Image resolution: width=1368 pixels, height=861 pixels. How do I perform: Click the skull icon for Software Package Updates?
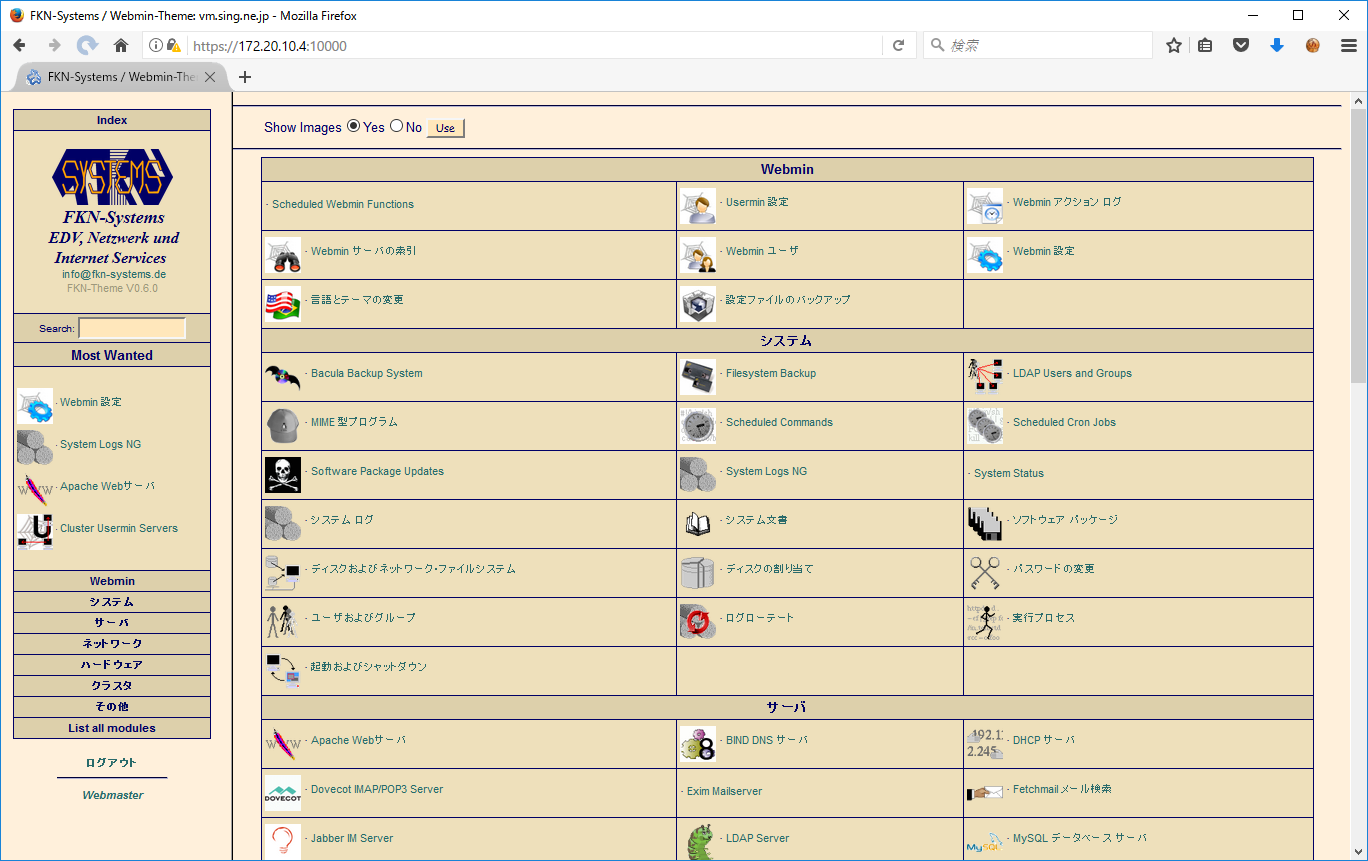tap(283, 475)
